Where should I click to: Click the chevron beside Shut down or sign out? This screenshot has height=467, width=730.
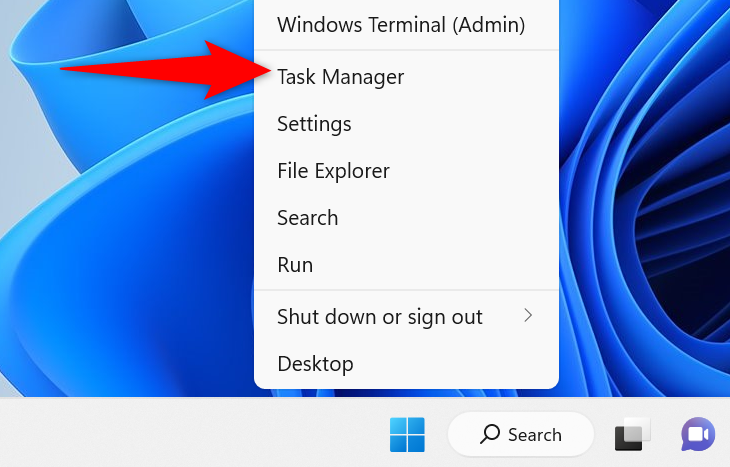(528, 316)
